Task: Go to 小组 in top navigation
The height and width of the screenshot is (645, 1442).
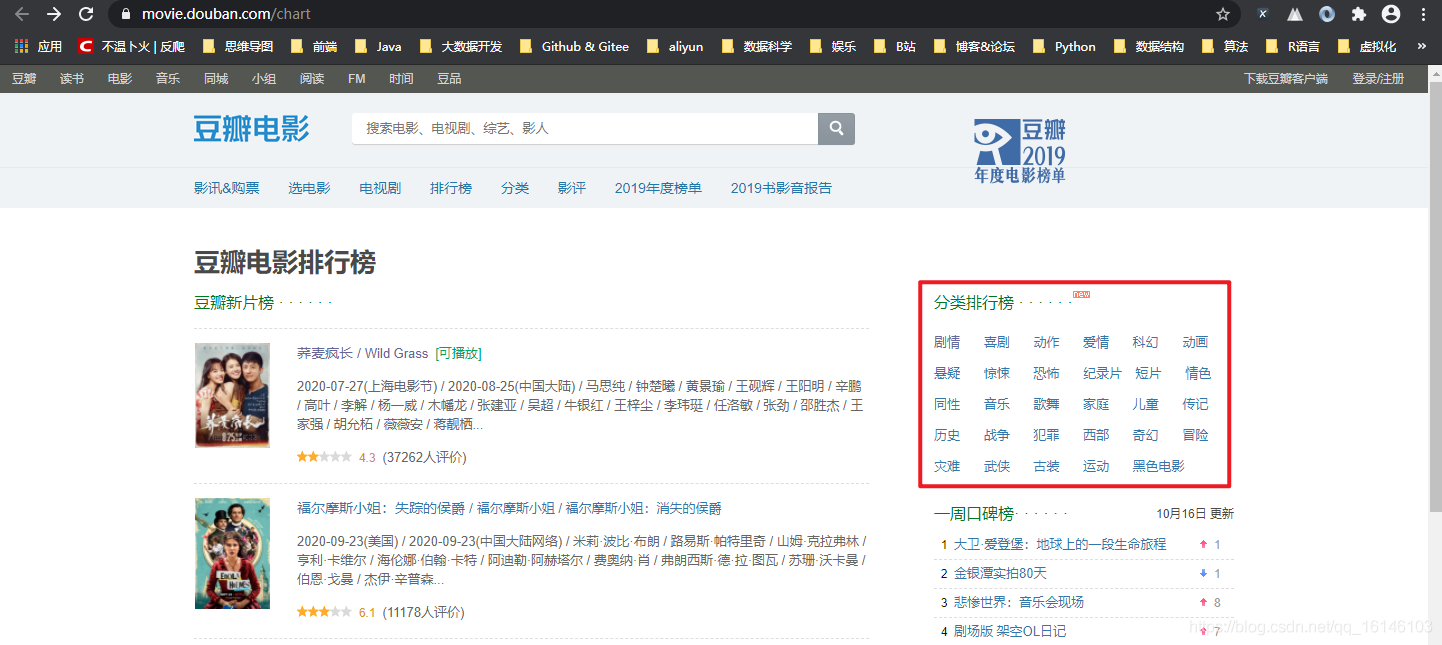Action: [x=264, y=78]
